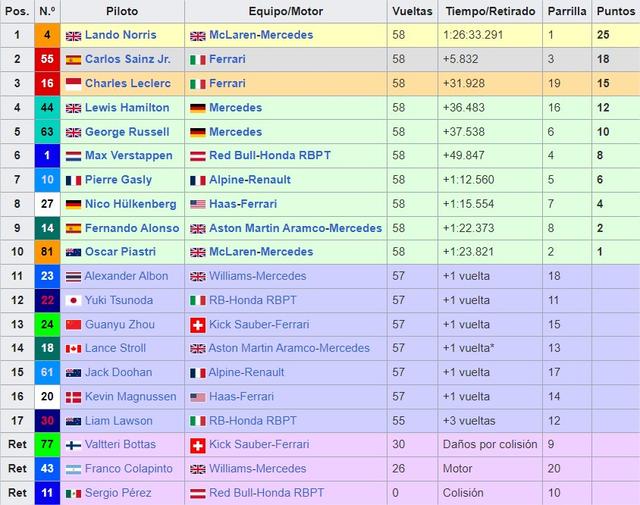640x505 pixels.
Task: Click the "Daños por colisión" retirement reason
Action: click(x=490, y=445)
